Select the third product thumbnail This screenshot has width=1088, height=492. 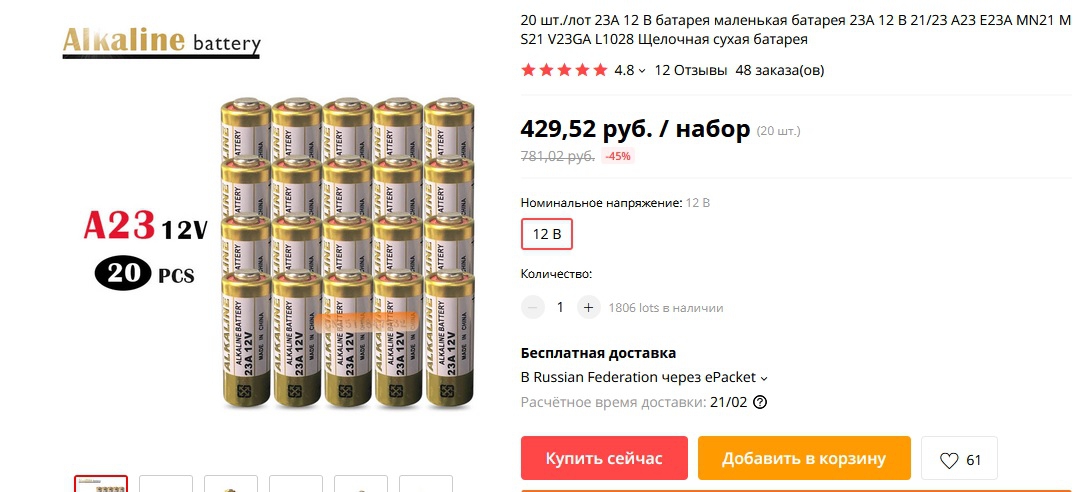point(231,484)
